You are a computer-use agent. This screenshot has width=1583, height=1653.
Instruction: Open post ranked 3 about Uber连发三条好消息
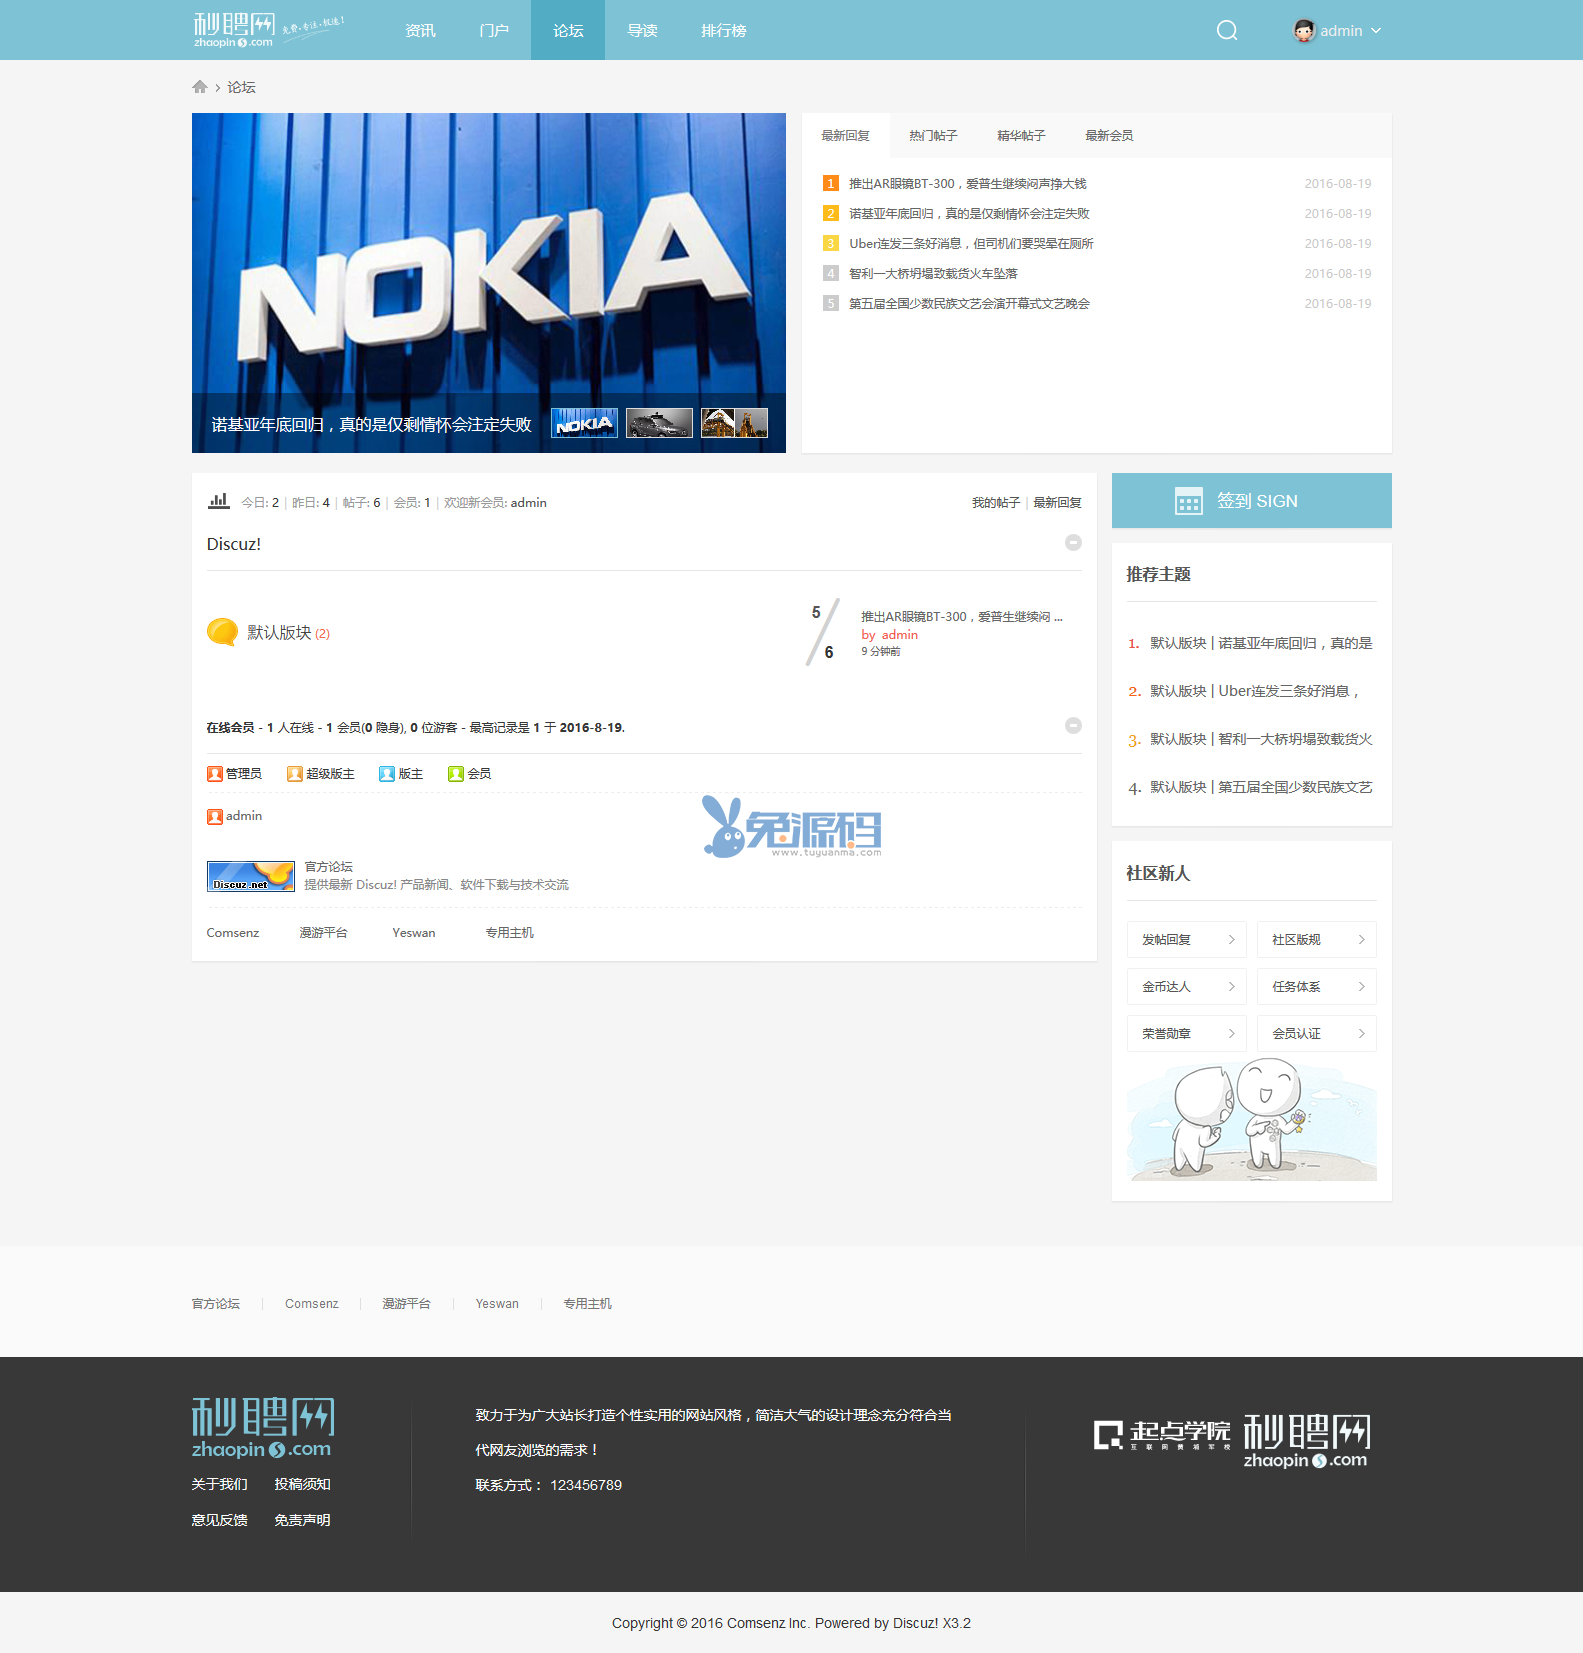pos(971,244)
